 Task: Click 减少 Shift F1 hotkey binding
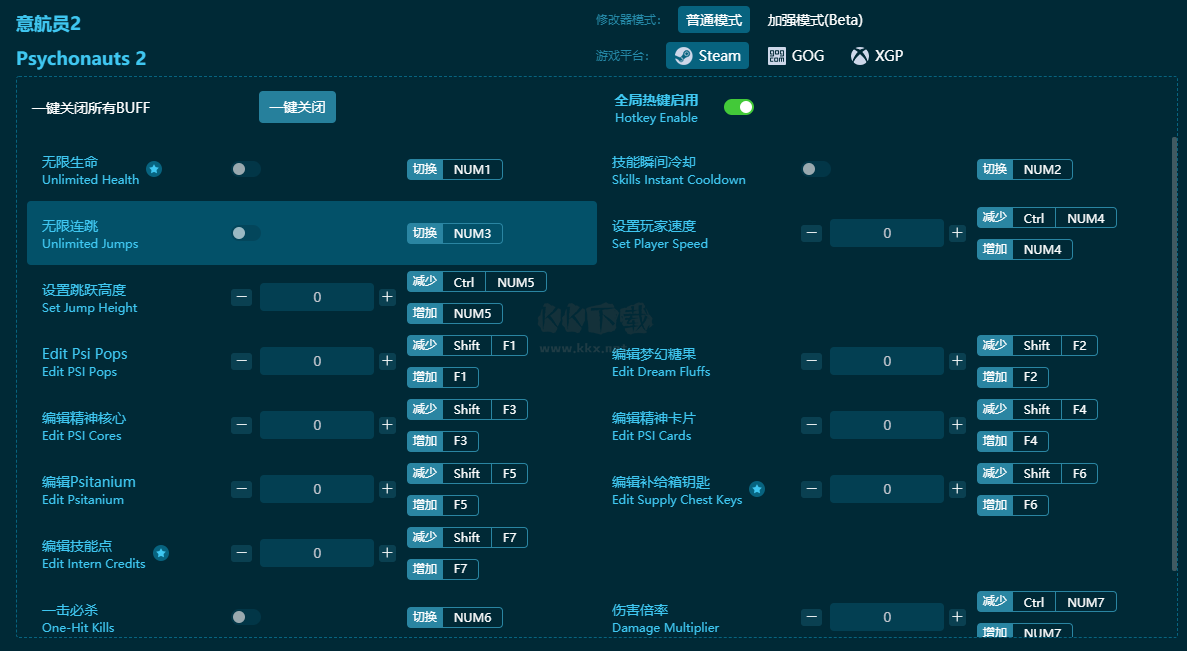467,346
